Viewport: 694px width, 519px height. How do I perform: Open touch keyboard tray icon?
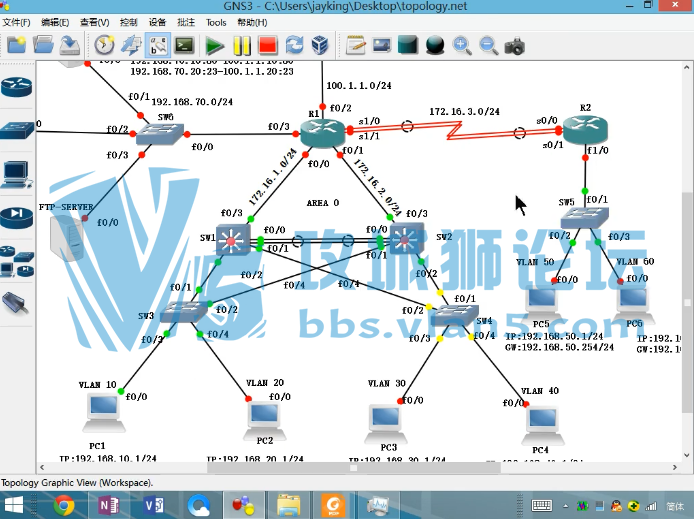541,505
